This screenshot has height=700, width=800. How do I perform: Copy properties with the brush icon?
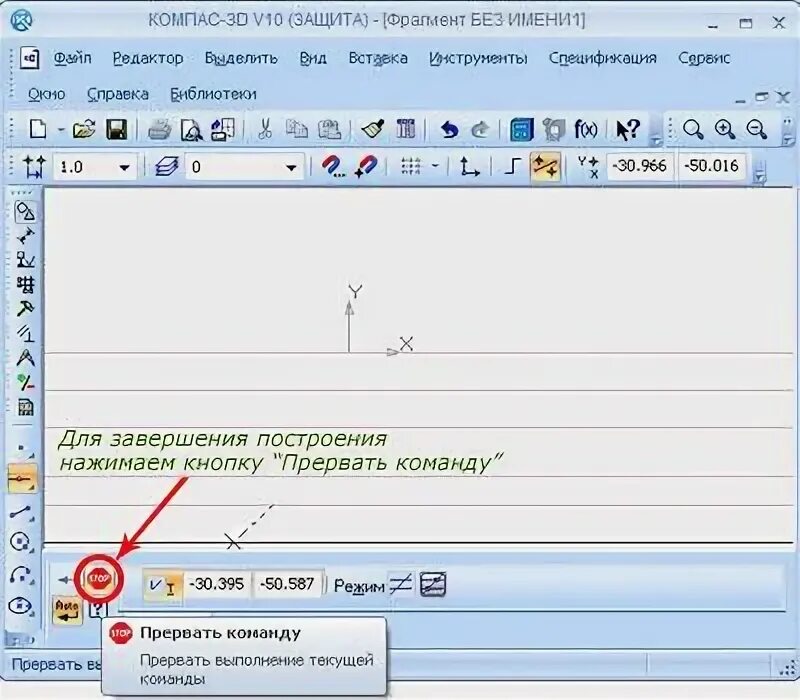[373, 129]
